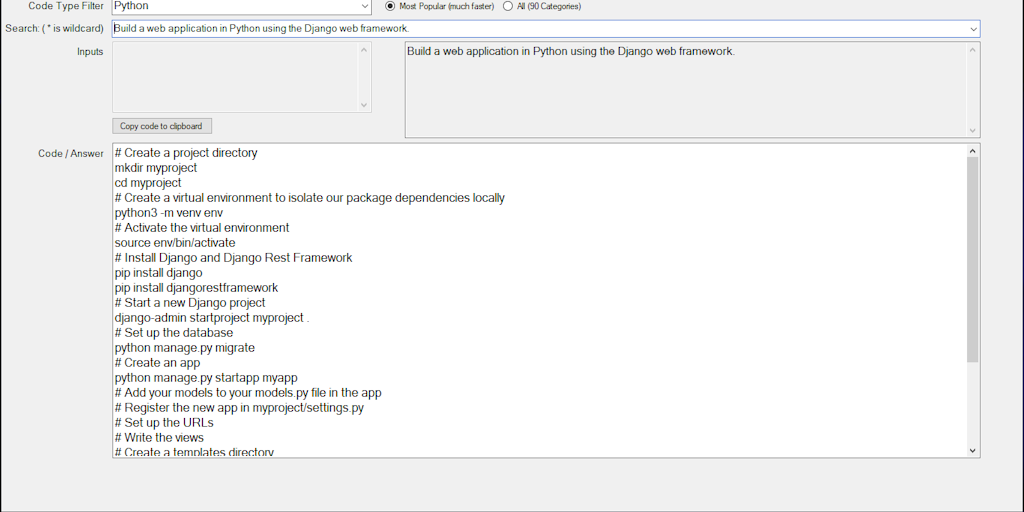Click the Inputs box scroll up arrow
Image resolution: width=1024 pixels, height=512 pixels.
tap(364, 50)
